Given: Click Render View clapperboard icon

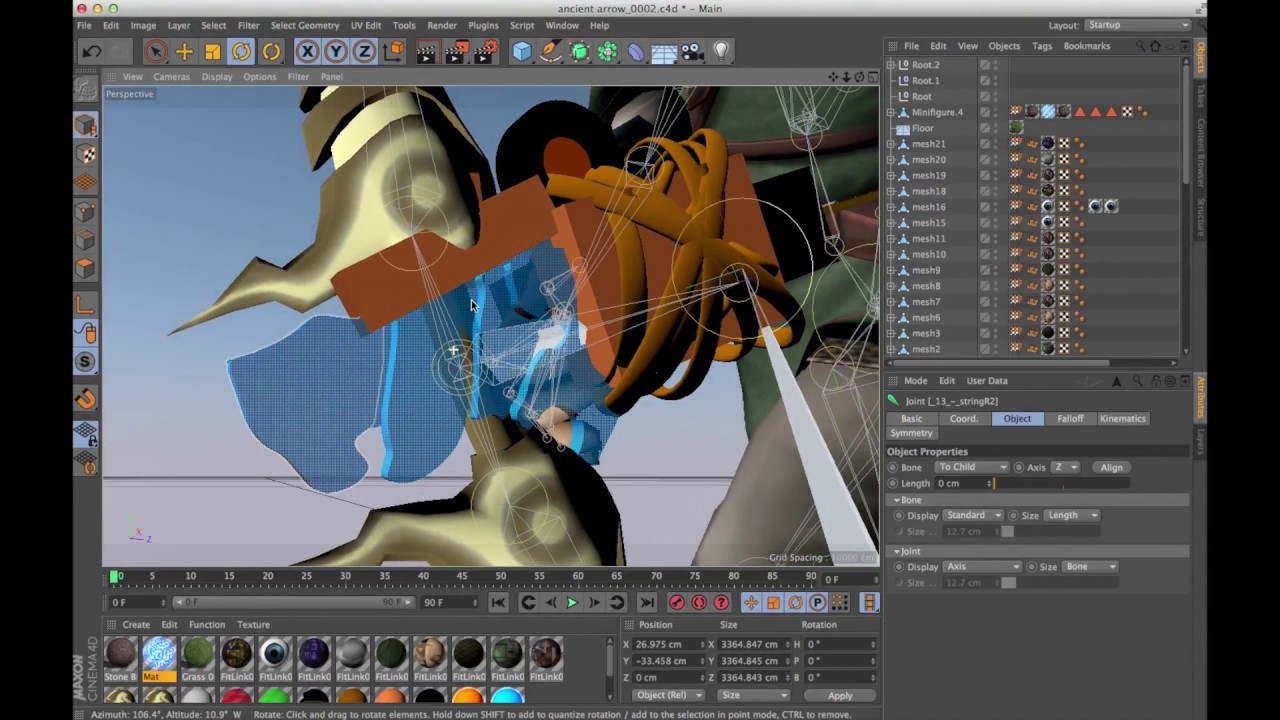Looking at the screenshot, I should click(427, 52).
